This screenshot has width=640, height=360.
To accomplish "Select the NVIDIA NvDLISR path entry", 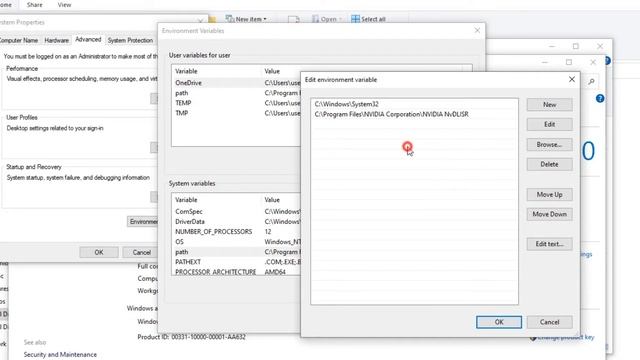I will [414, 114].
